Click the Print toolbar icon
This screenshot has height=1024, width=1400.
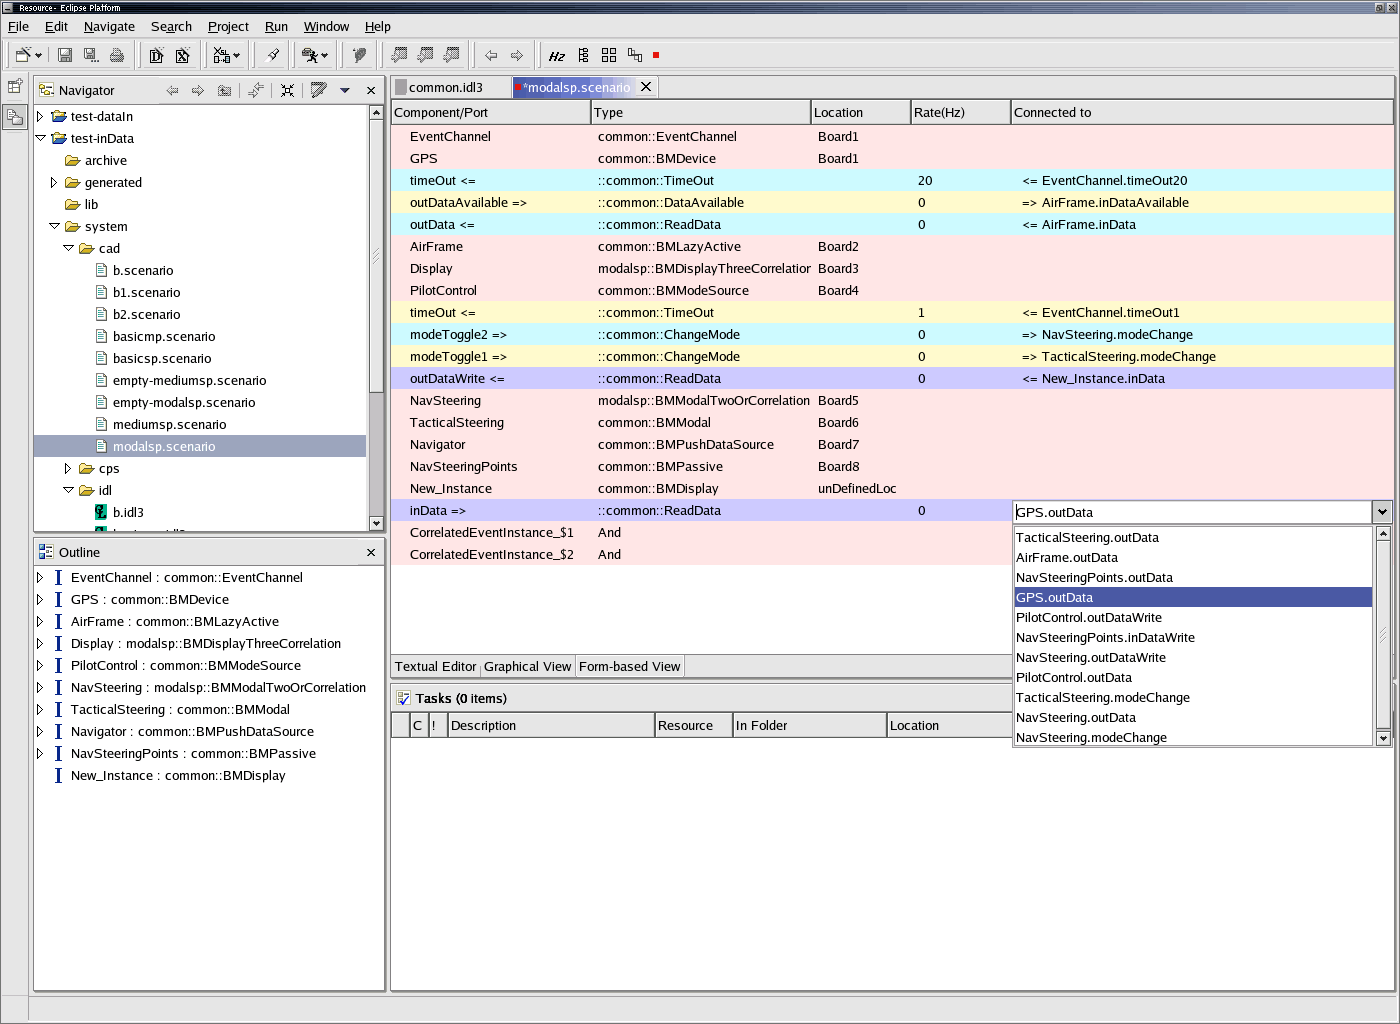[117, 55]
